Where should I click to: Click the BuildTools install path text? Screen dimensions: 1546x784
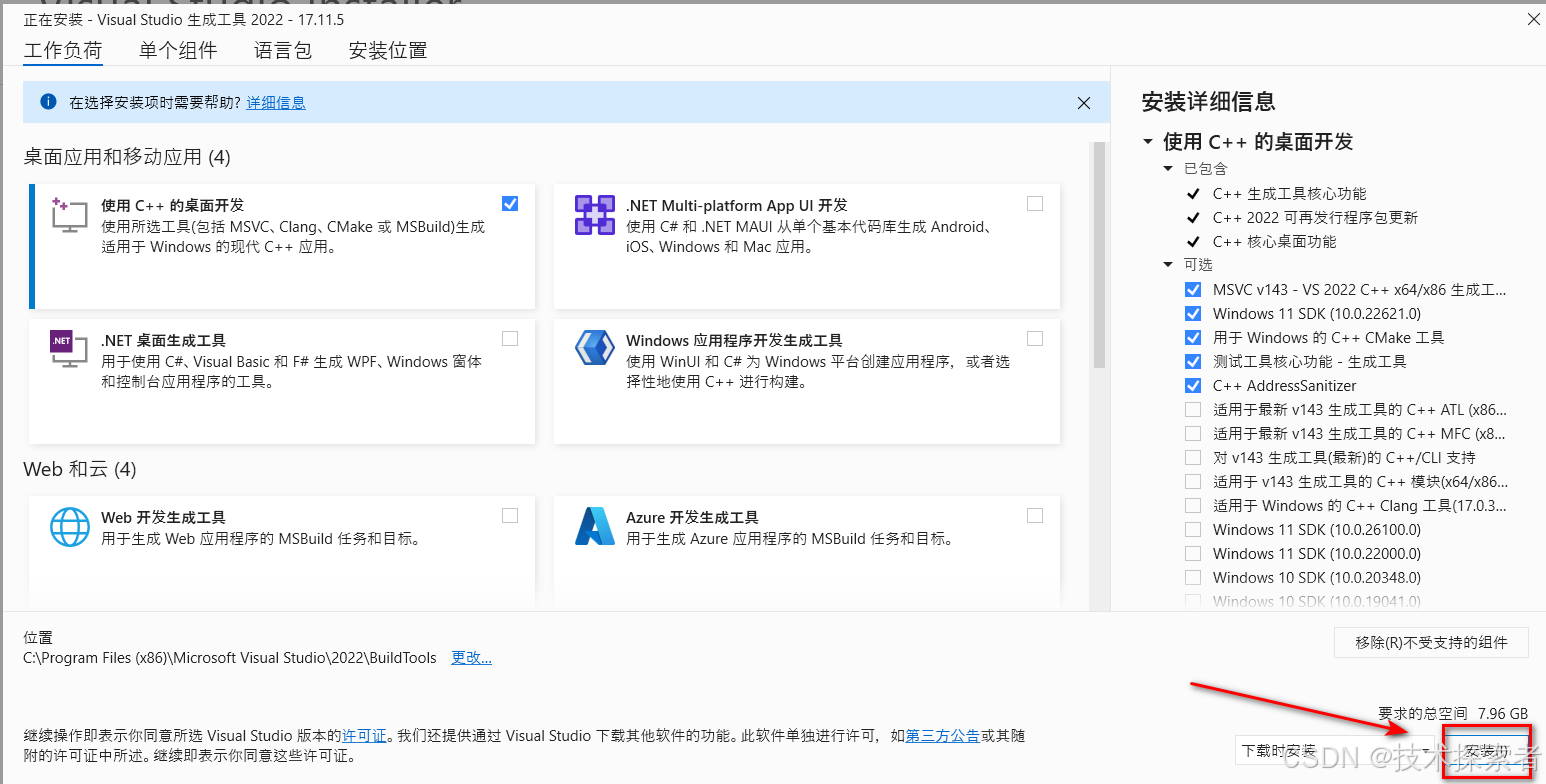[230, 658]
